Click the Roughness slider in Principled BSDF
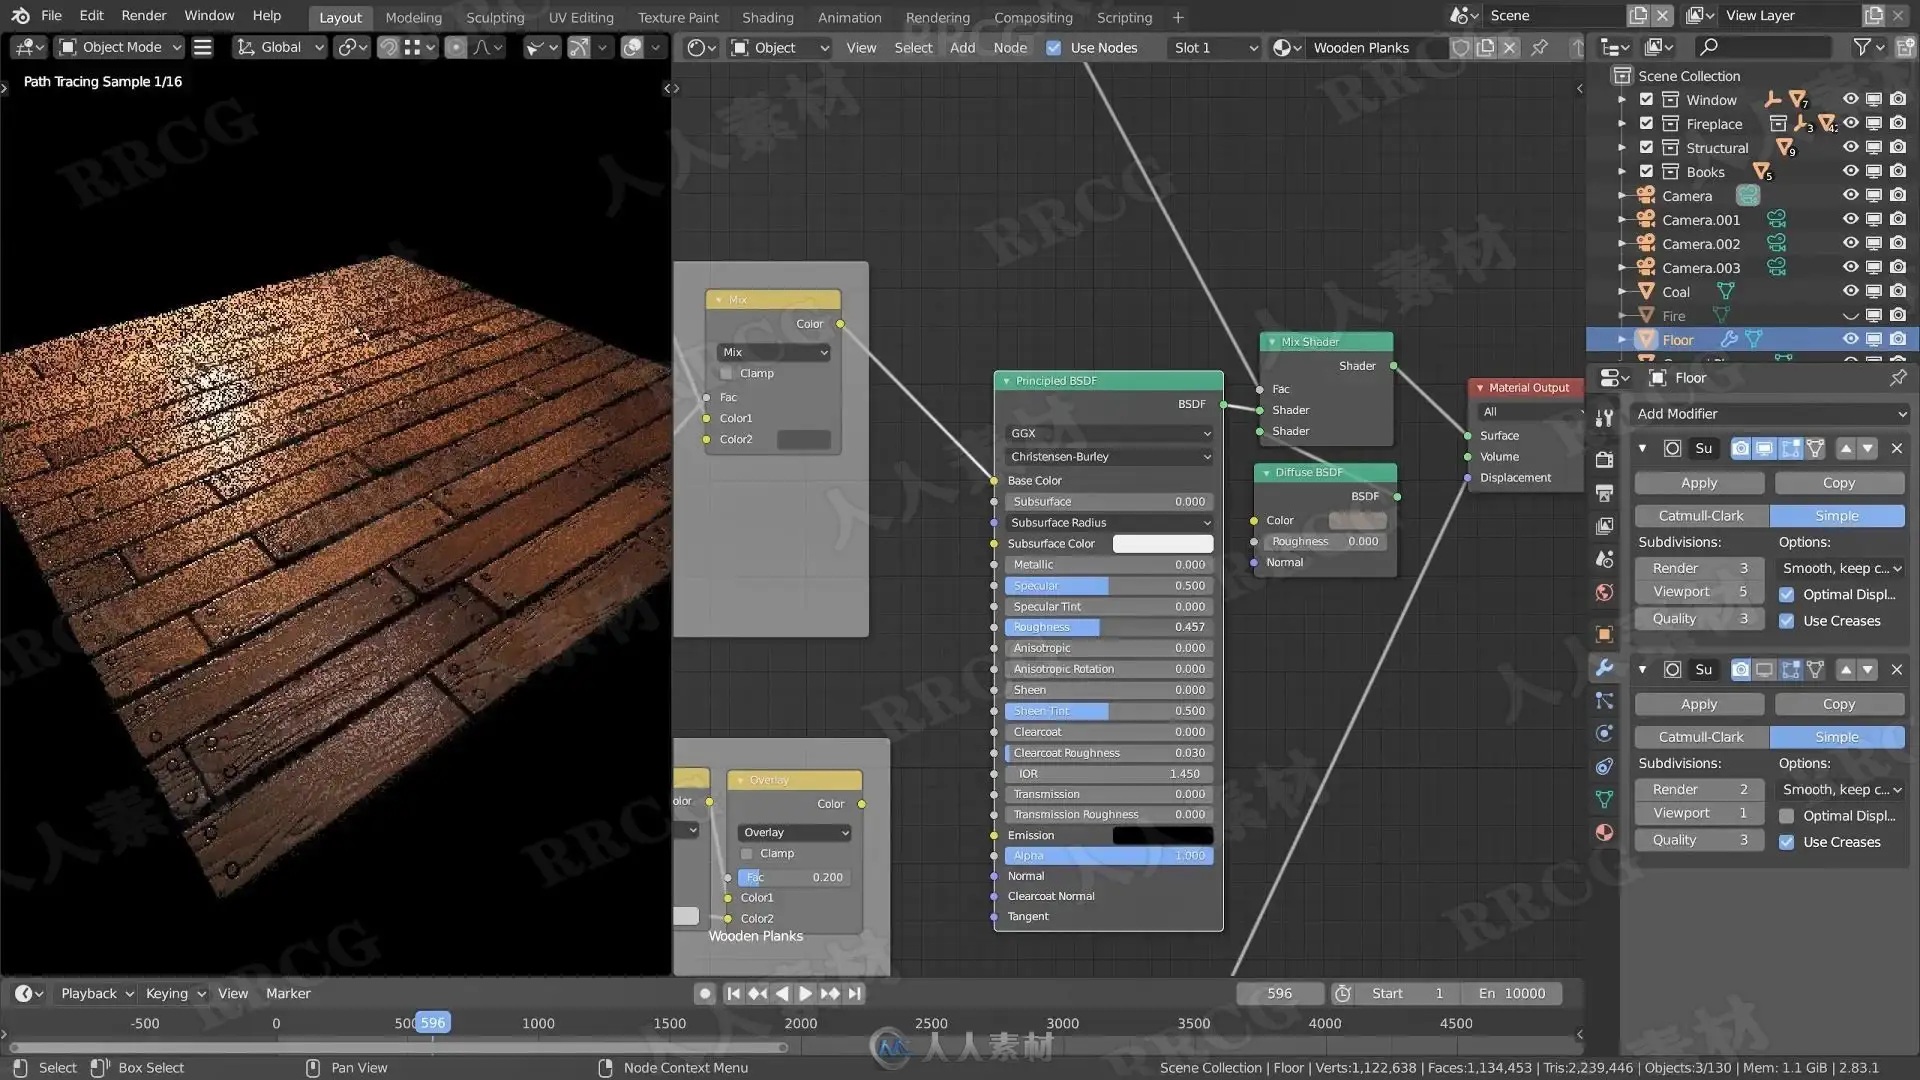Screen dimensions: 1920x1080 click(x=1108, y=627)
